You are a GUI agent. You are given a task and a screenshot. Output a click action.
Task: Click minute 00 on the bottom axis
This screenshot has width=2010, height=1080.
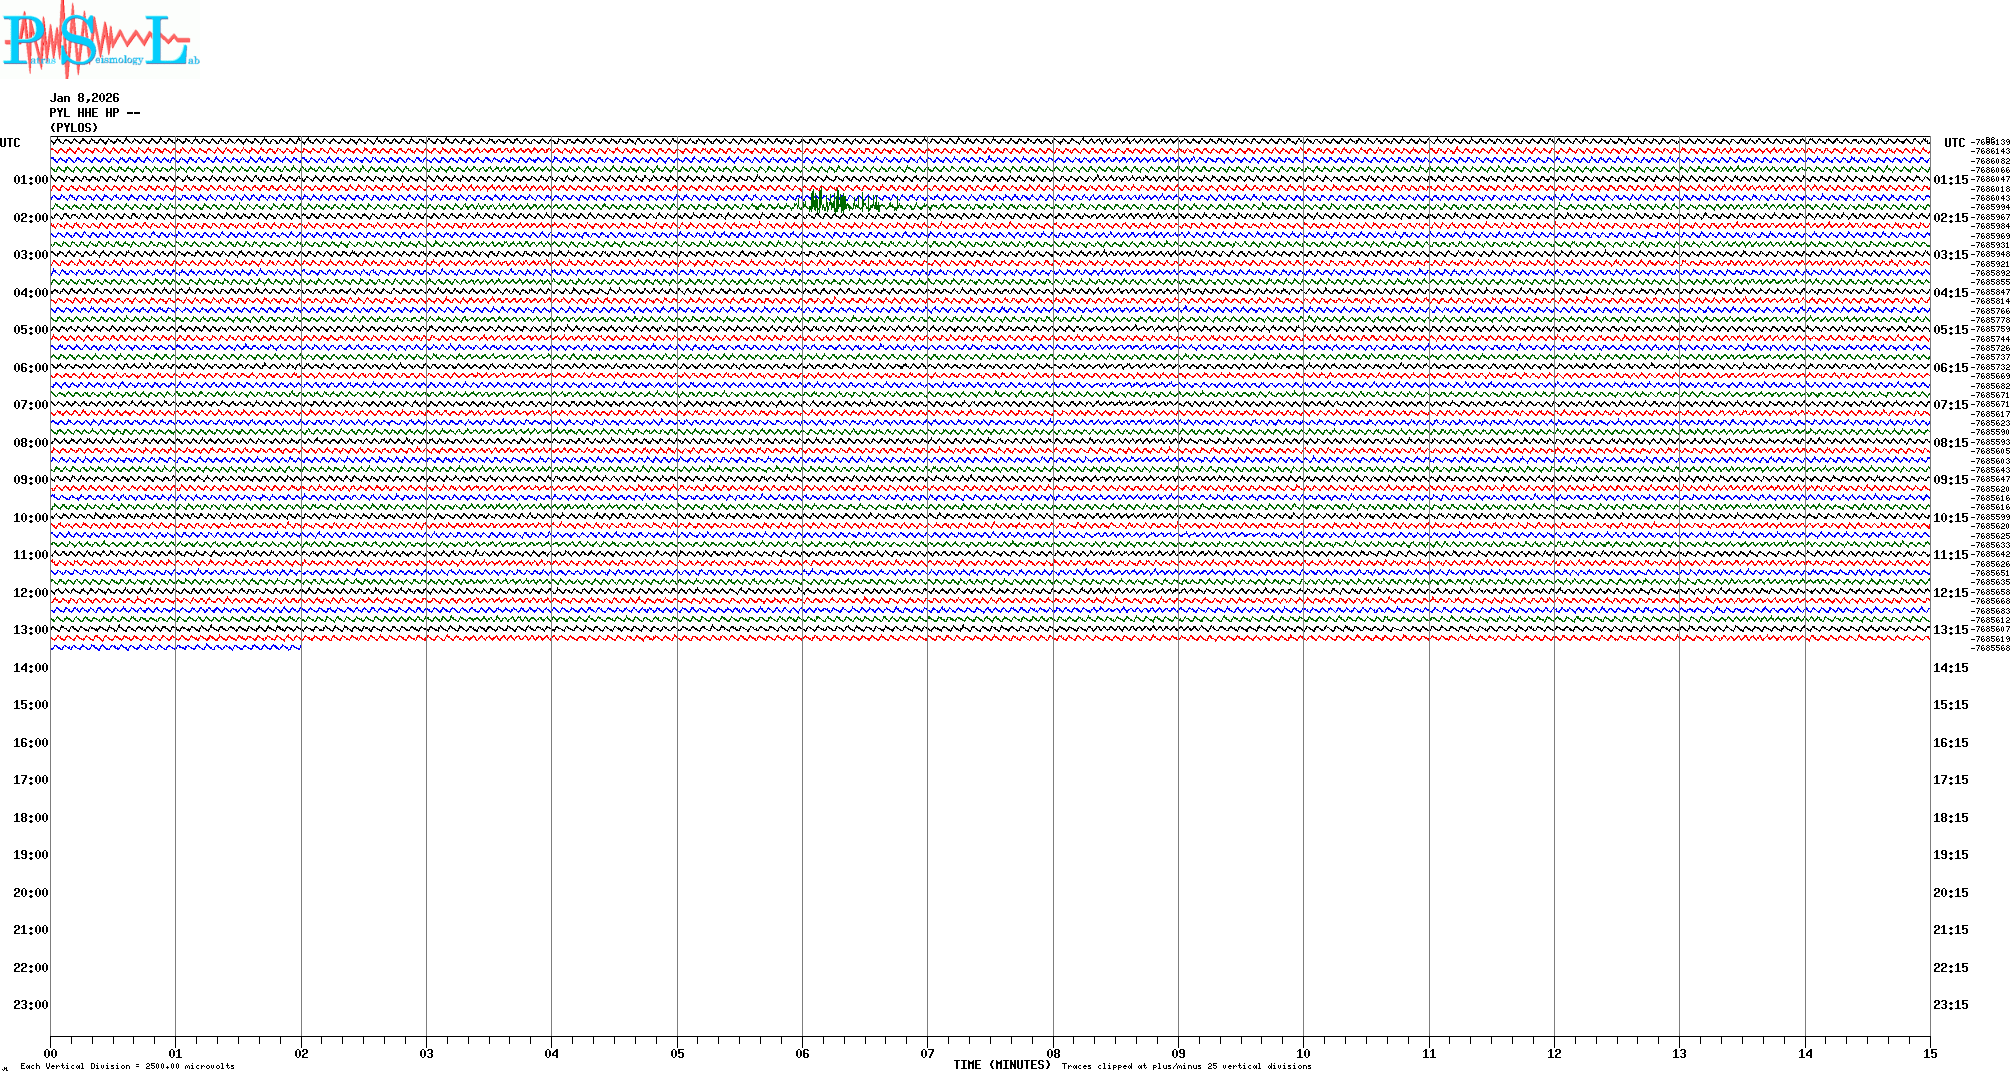[51, 1054]
